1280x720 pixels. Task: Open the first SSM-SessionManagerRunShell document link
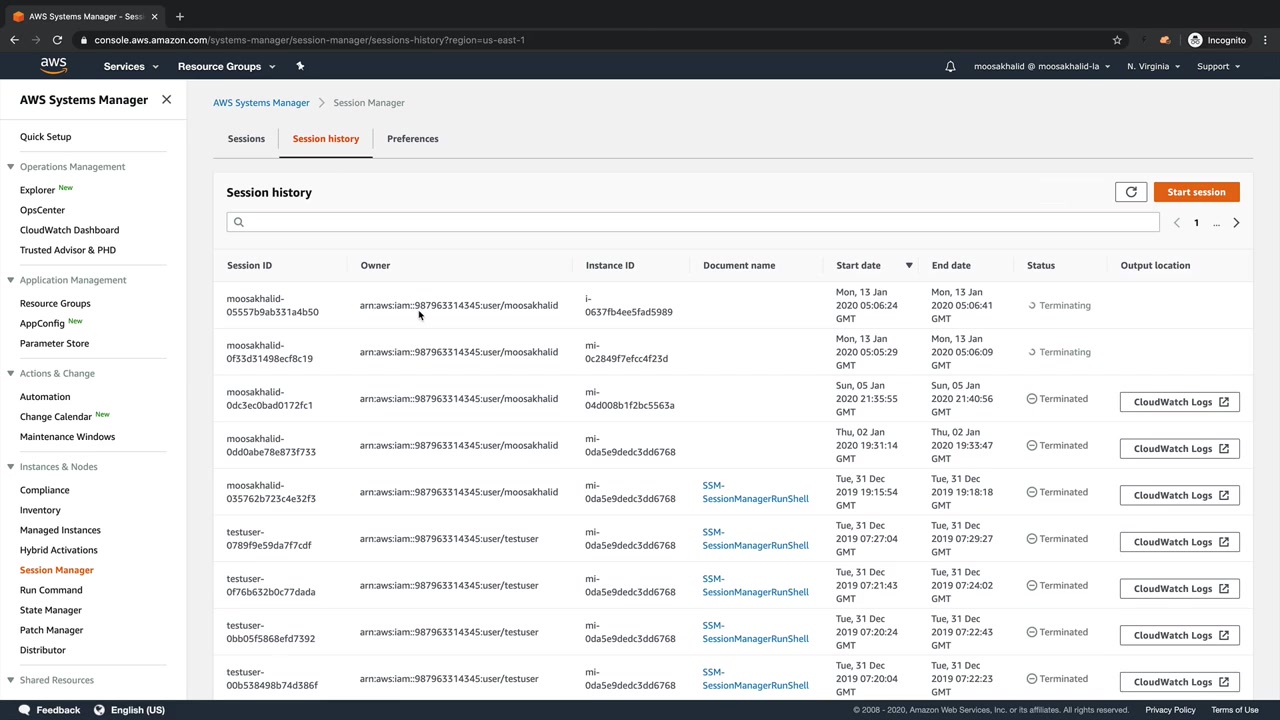[755, 492]
